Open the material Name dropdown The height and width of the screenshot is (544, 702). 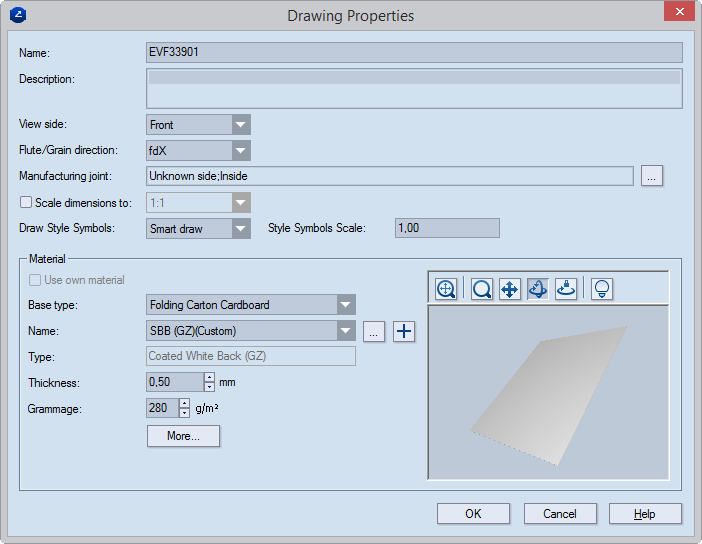pos(346,331)
